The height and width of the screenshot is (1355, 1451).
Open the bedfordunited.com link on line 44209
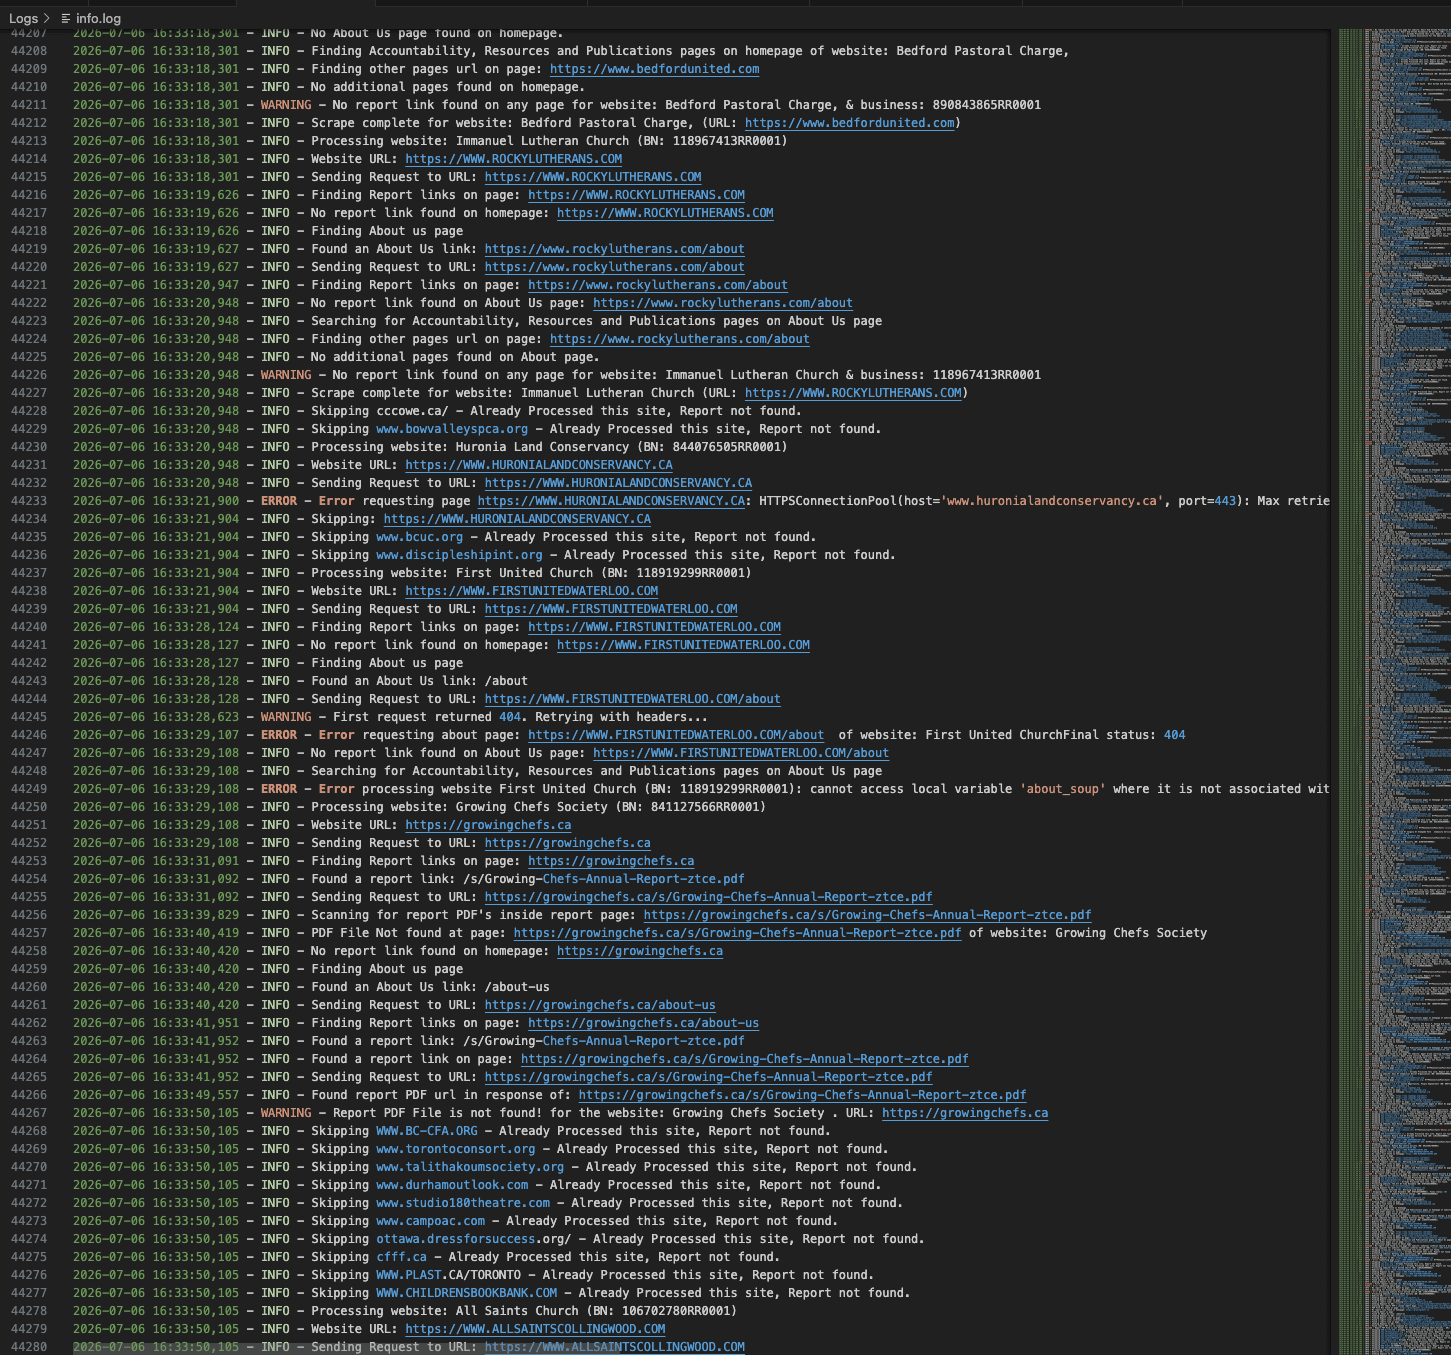coord(654,69)
